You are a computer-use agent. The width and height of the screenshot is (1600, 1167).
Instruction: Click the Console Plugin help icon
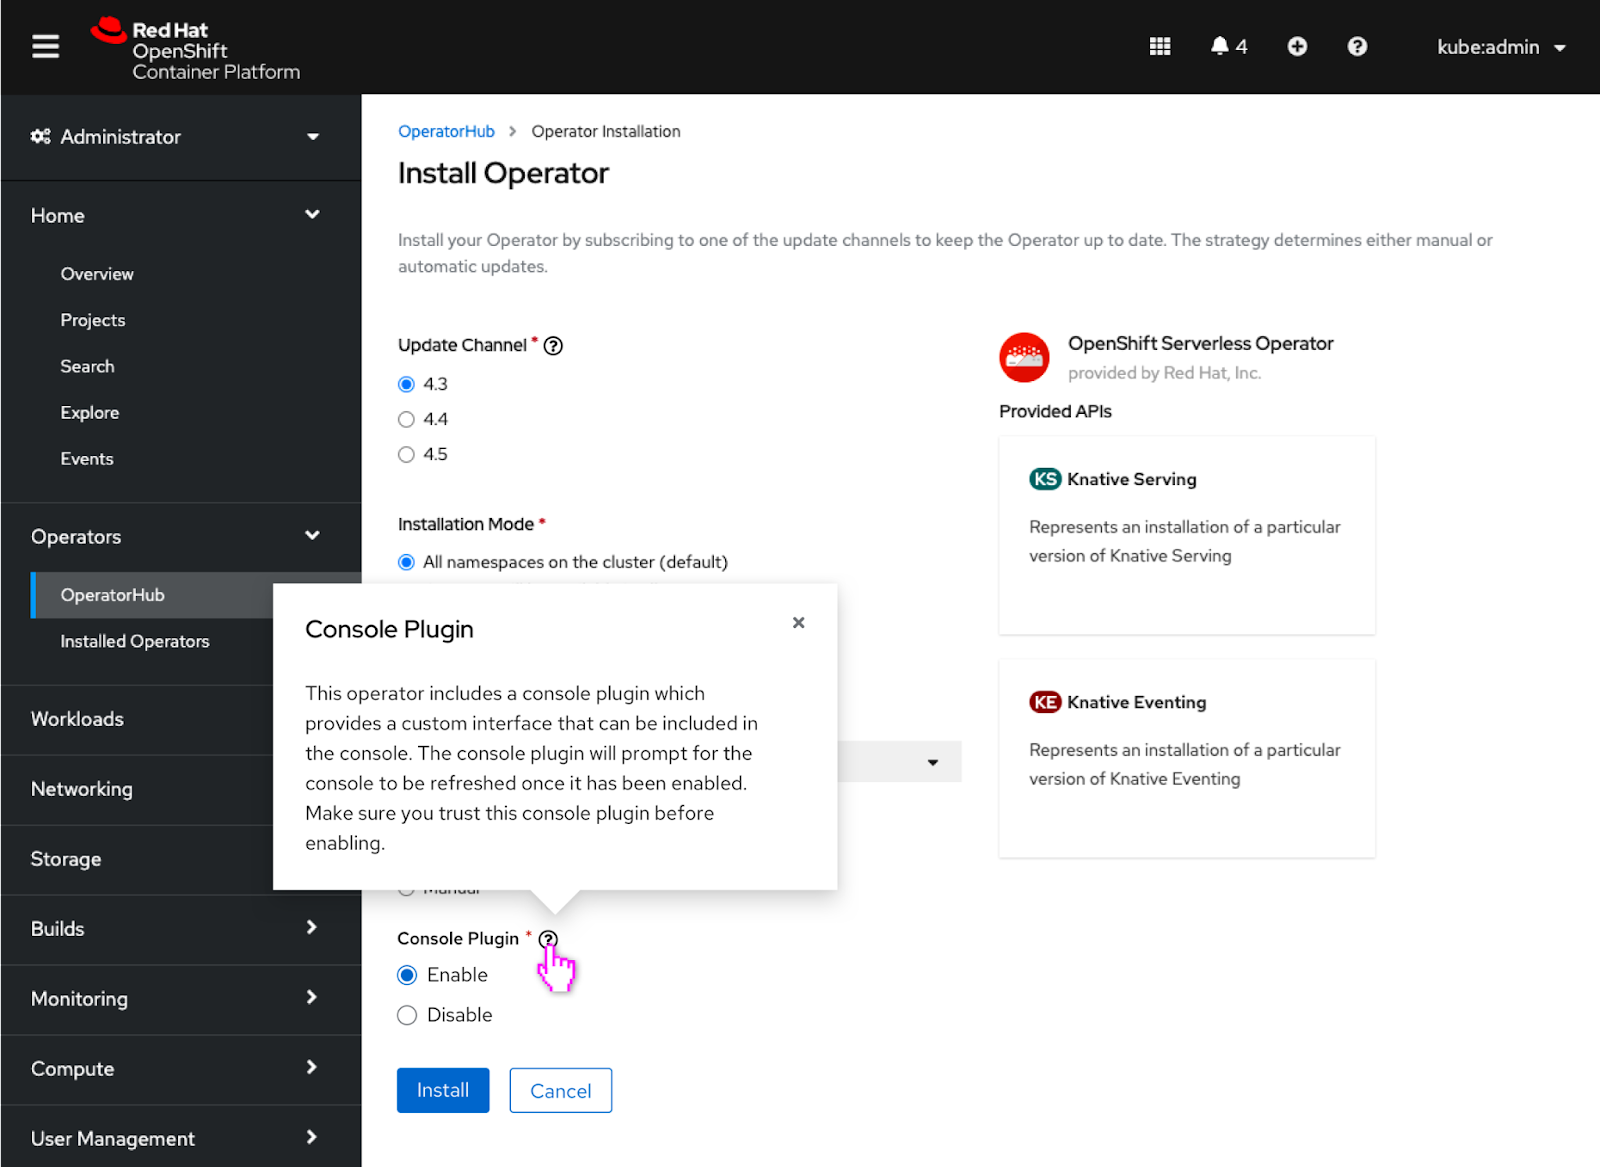tap(547, 939)
